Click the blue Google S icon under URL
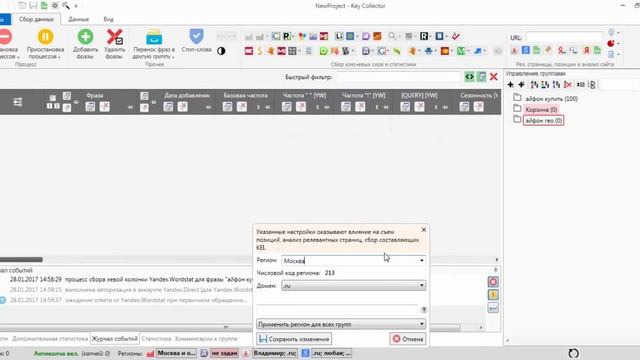 526,51
